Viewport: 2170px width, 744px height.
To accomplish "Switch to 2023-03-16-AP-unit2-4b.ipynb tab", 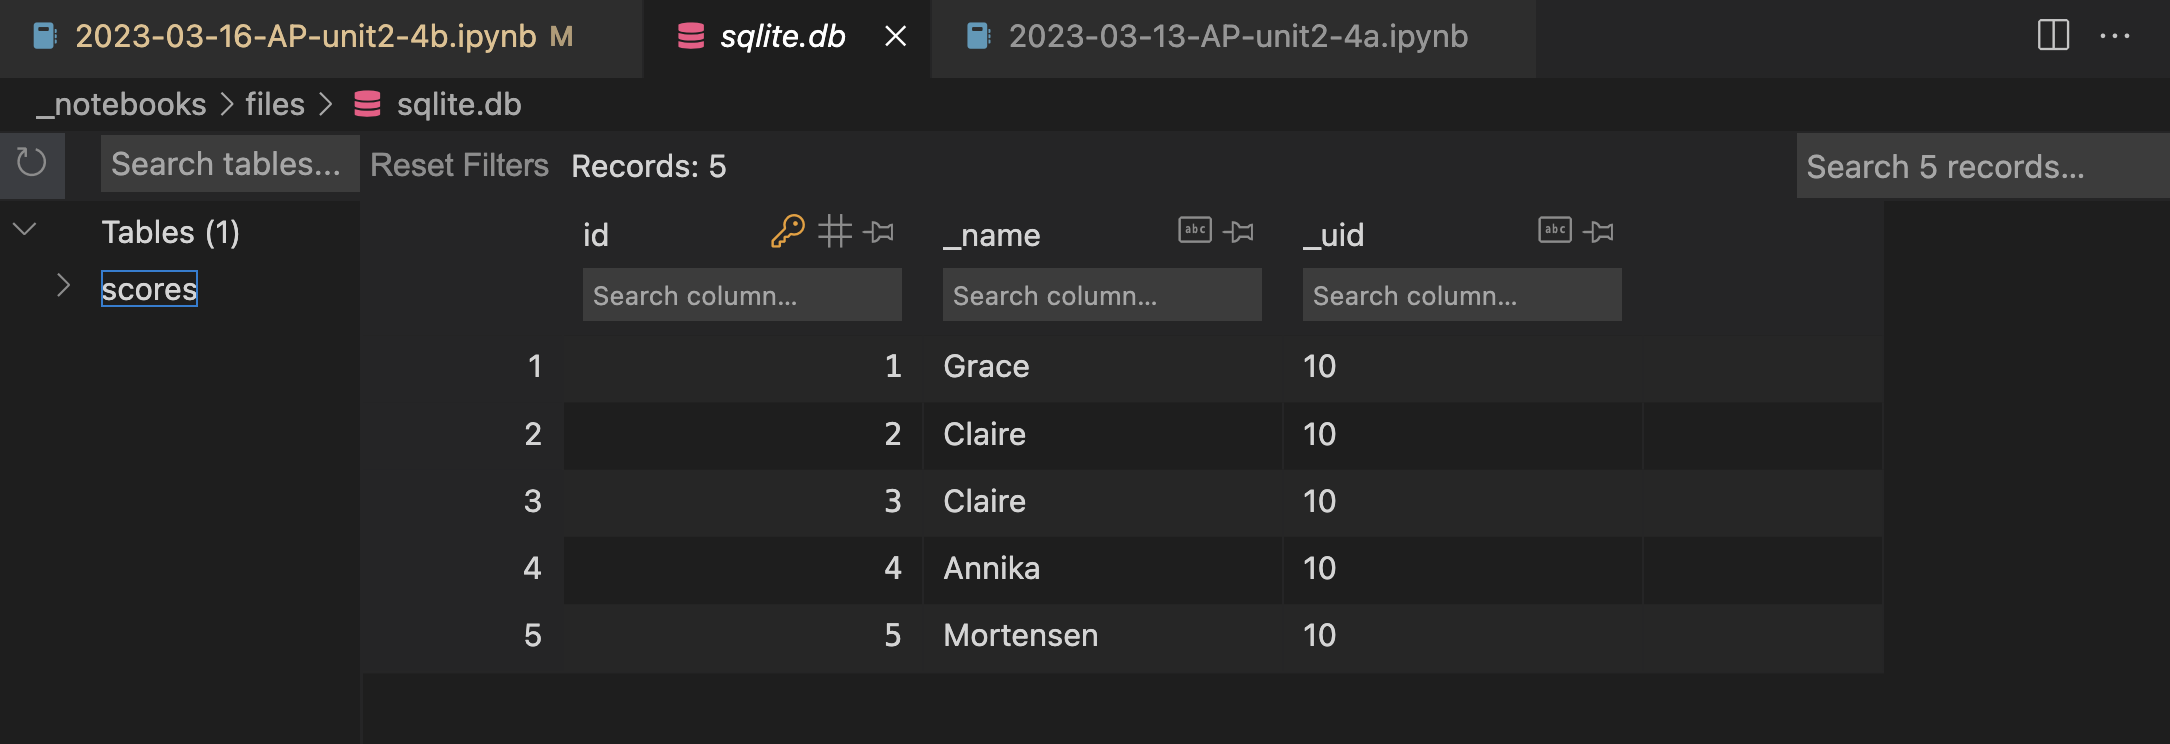I will click(x=320, y=38).
